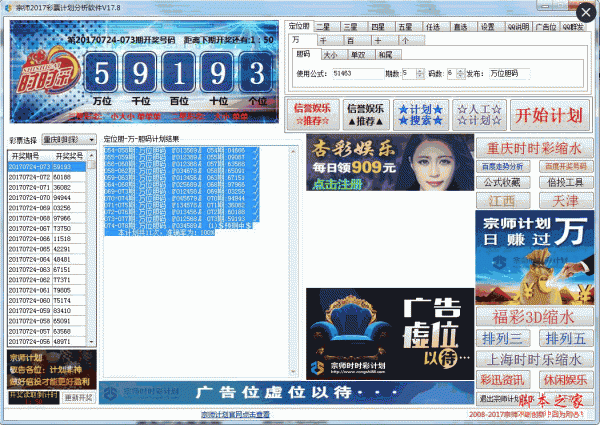Click the 江西 button
This screenshot has width=600, height=425.
click(x=503, y=200)
